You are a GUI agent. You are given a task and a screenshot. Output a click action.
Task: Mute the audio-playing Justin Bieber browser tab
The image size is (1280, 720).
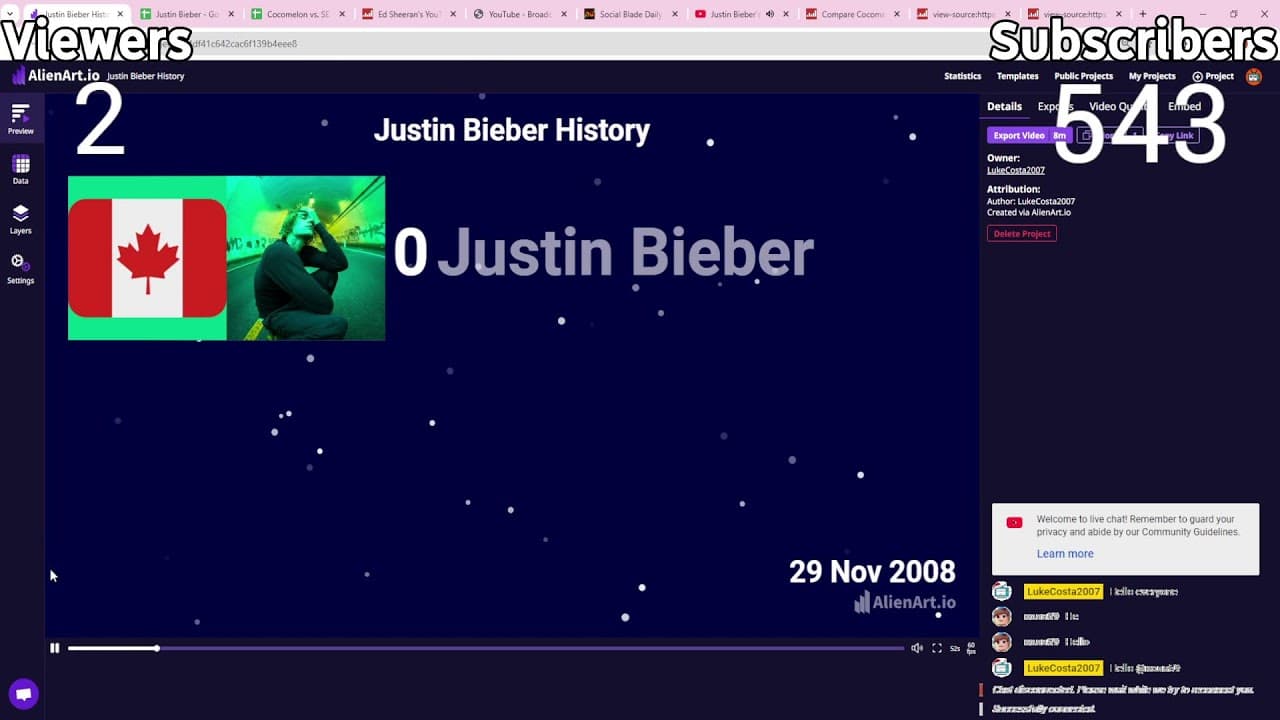point(770,14)
